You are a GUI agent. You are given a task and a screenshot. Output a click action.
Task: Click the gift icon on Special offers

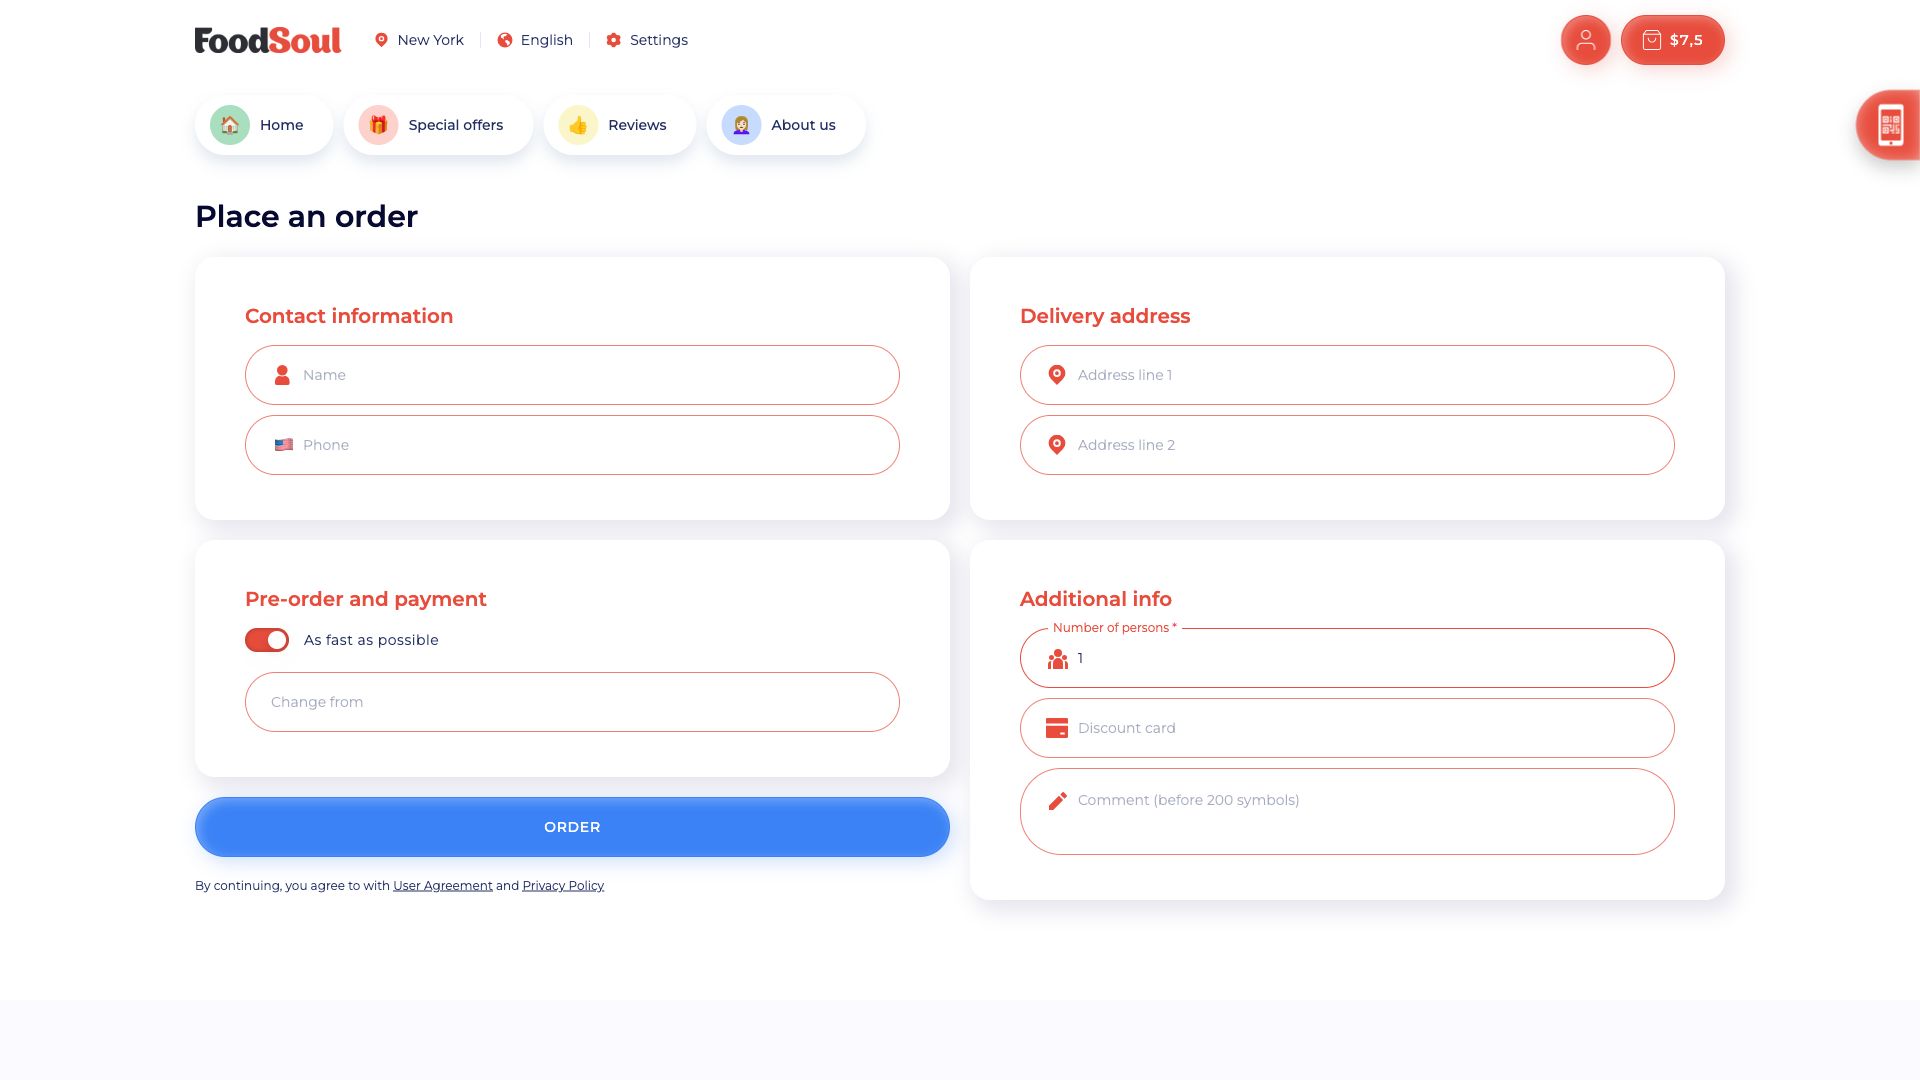377,124
